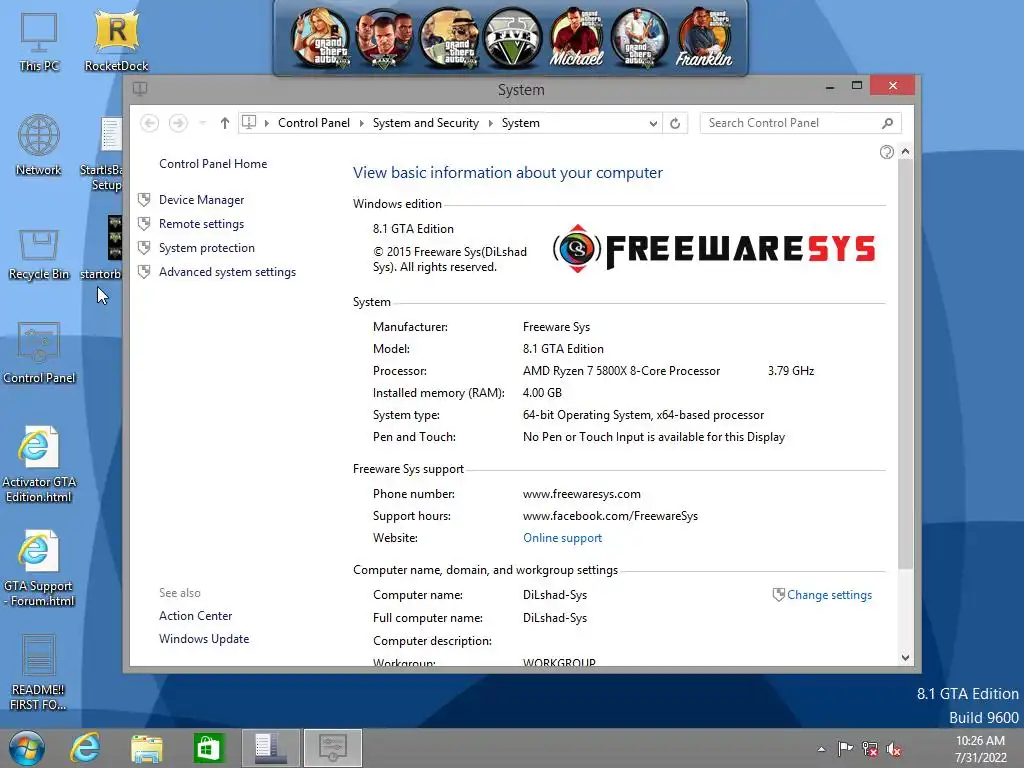The image size is (1024, 768).
Task: Click the system icon in title bar
Action: (140, 89)
